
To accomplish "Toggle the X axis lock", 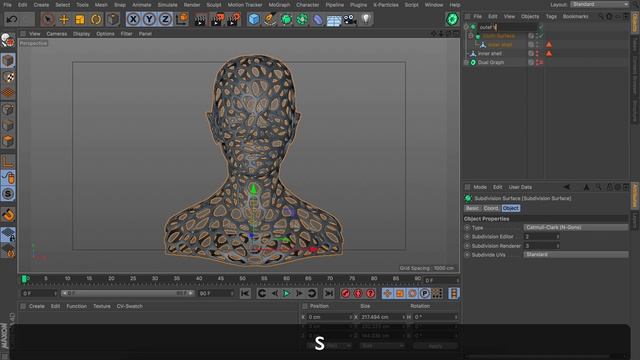I will click(x=133, y=19).
